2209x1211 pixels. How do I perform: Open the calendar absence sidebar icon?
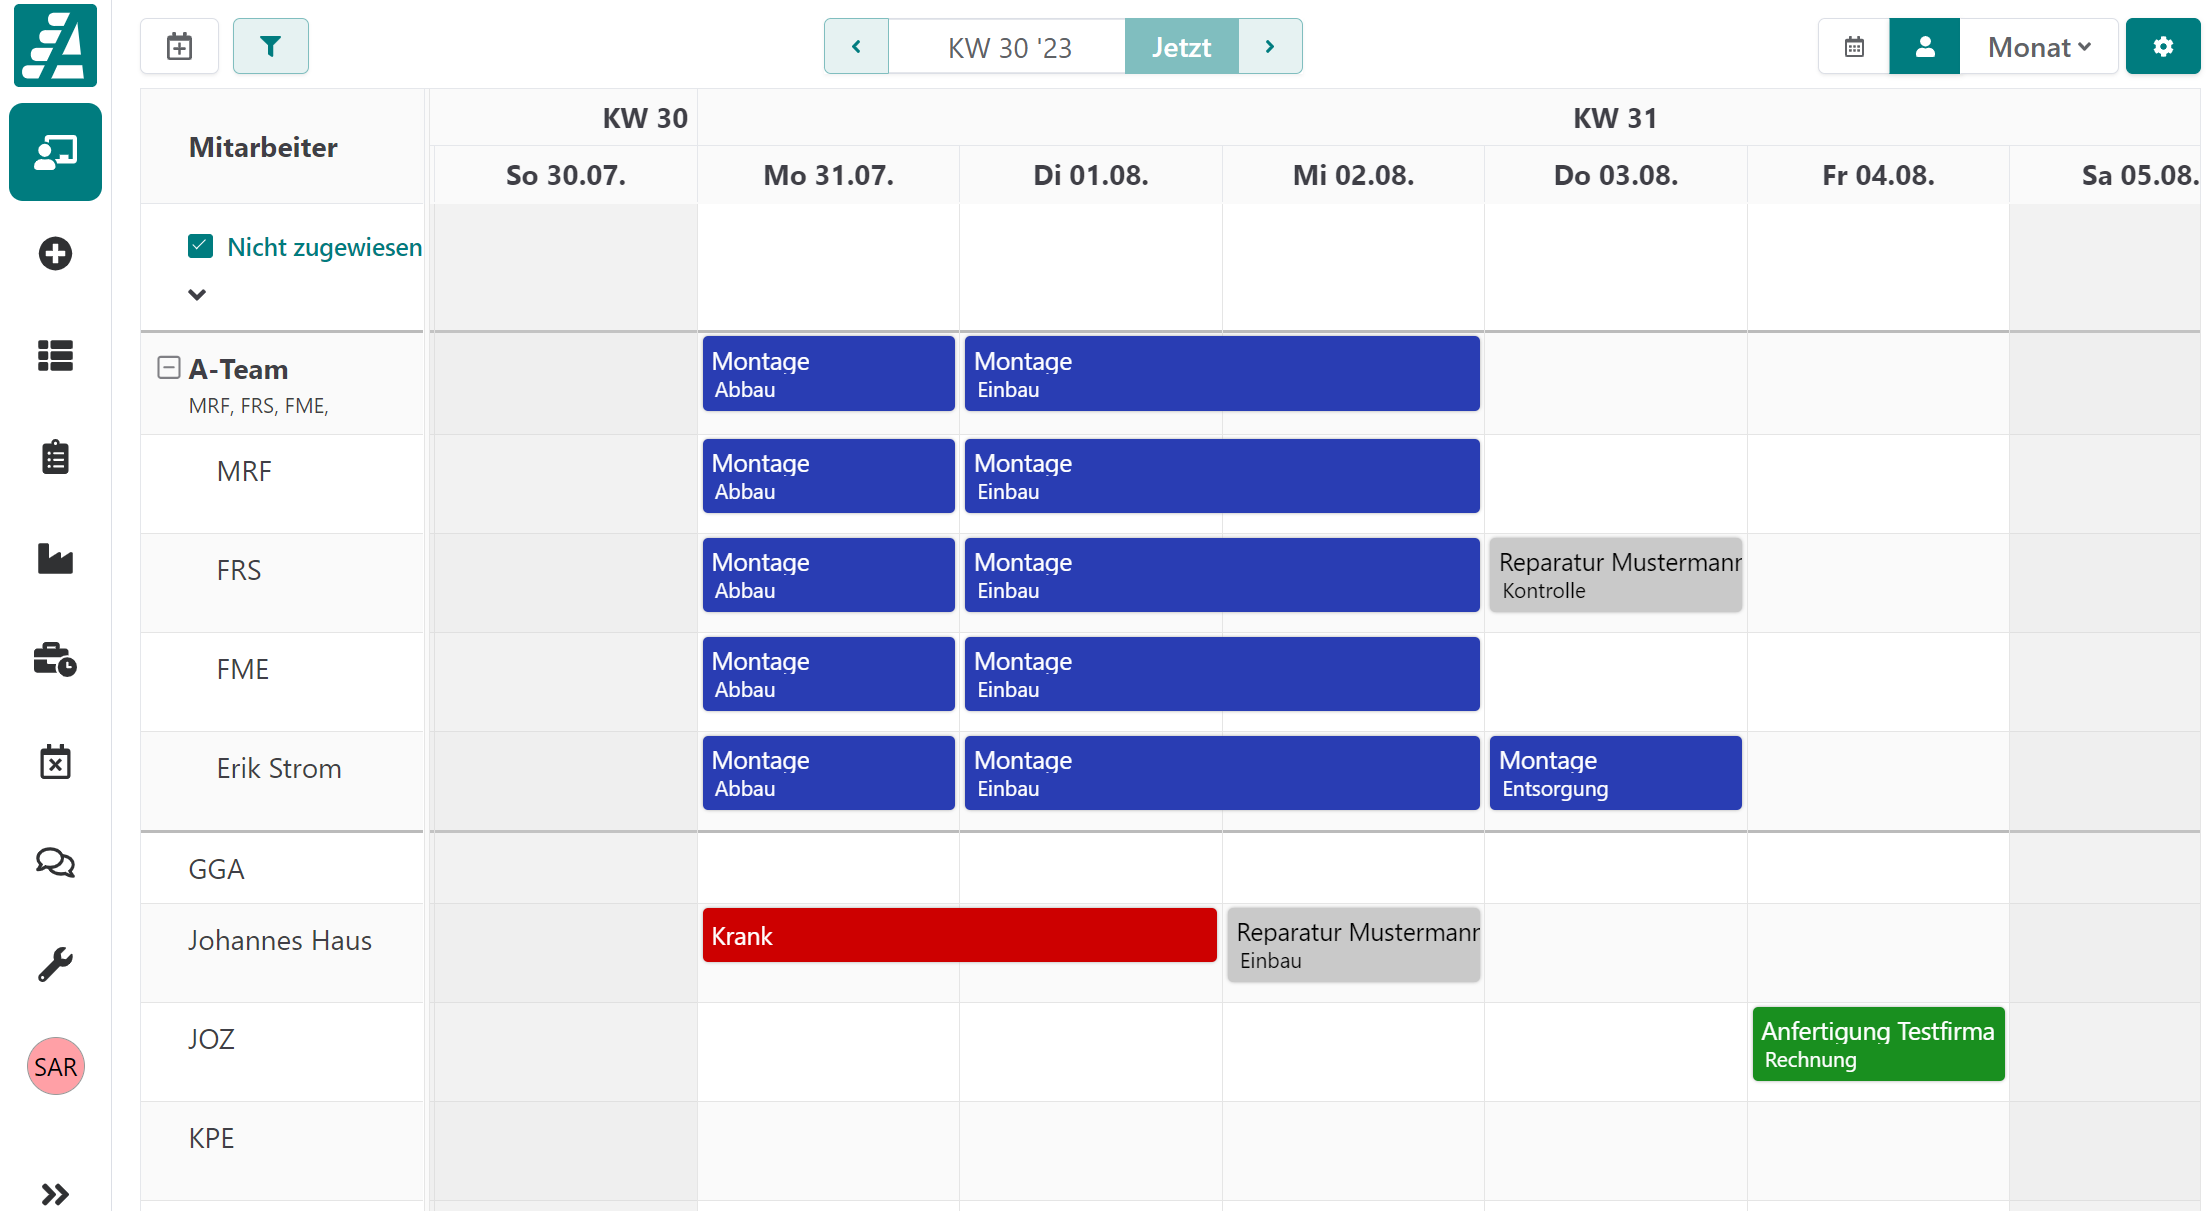coord(55,762)
